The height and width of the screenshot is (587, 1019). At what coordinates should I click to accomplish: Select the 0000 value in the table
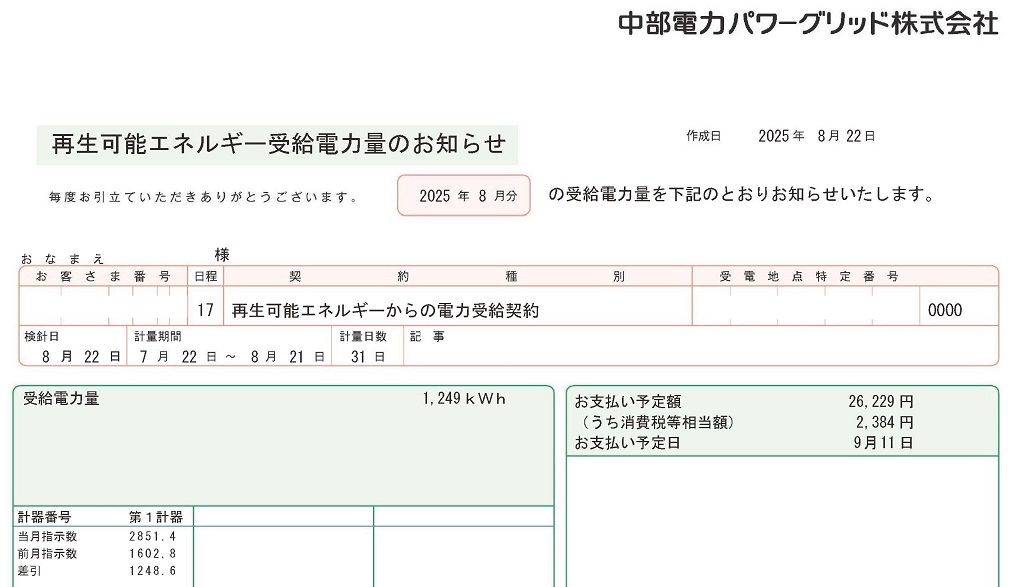[x=945, y=310]
